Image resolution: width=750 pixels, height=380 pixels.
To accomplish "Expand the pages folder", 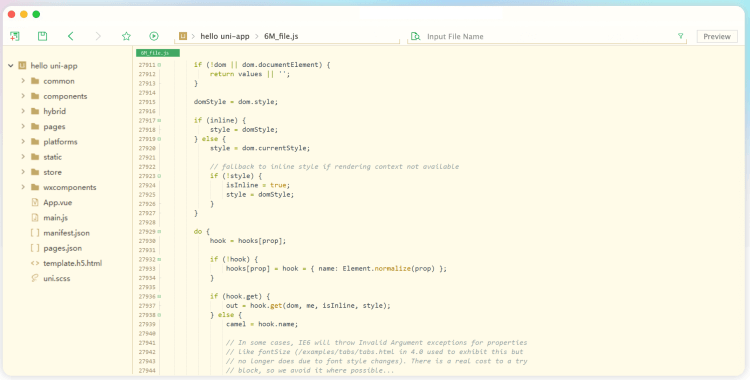I will click(x=23, y=126).
